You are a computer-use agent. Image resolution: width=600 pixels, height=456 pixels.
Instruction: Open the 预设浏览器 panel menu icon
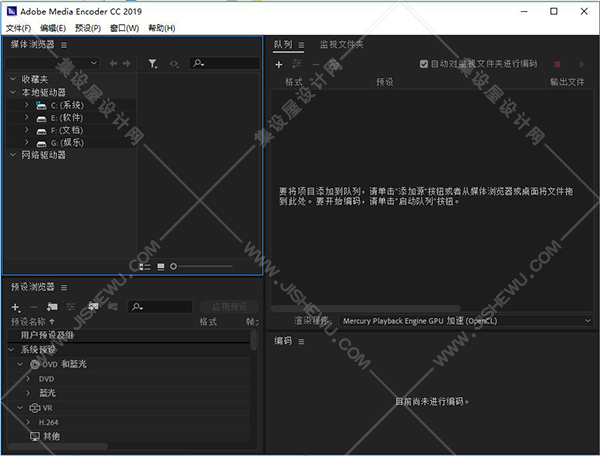click(x=64, y=287)
